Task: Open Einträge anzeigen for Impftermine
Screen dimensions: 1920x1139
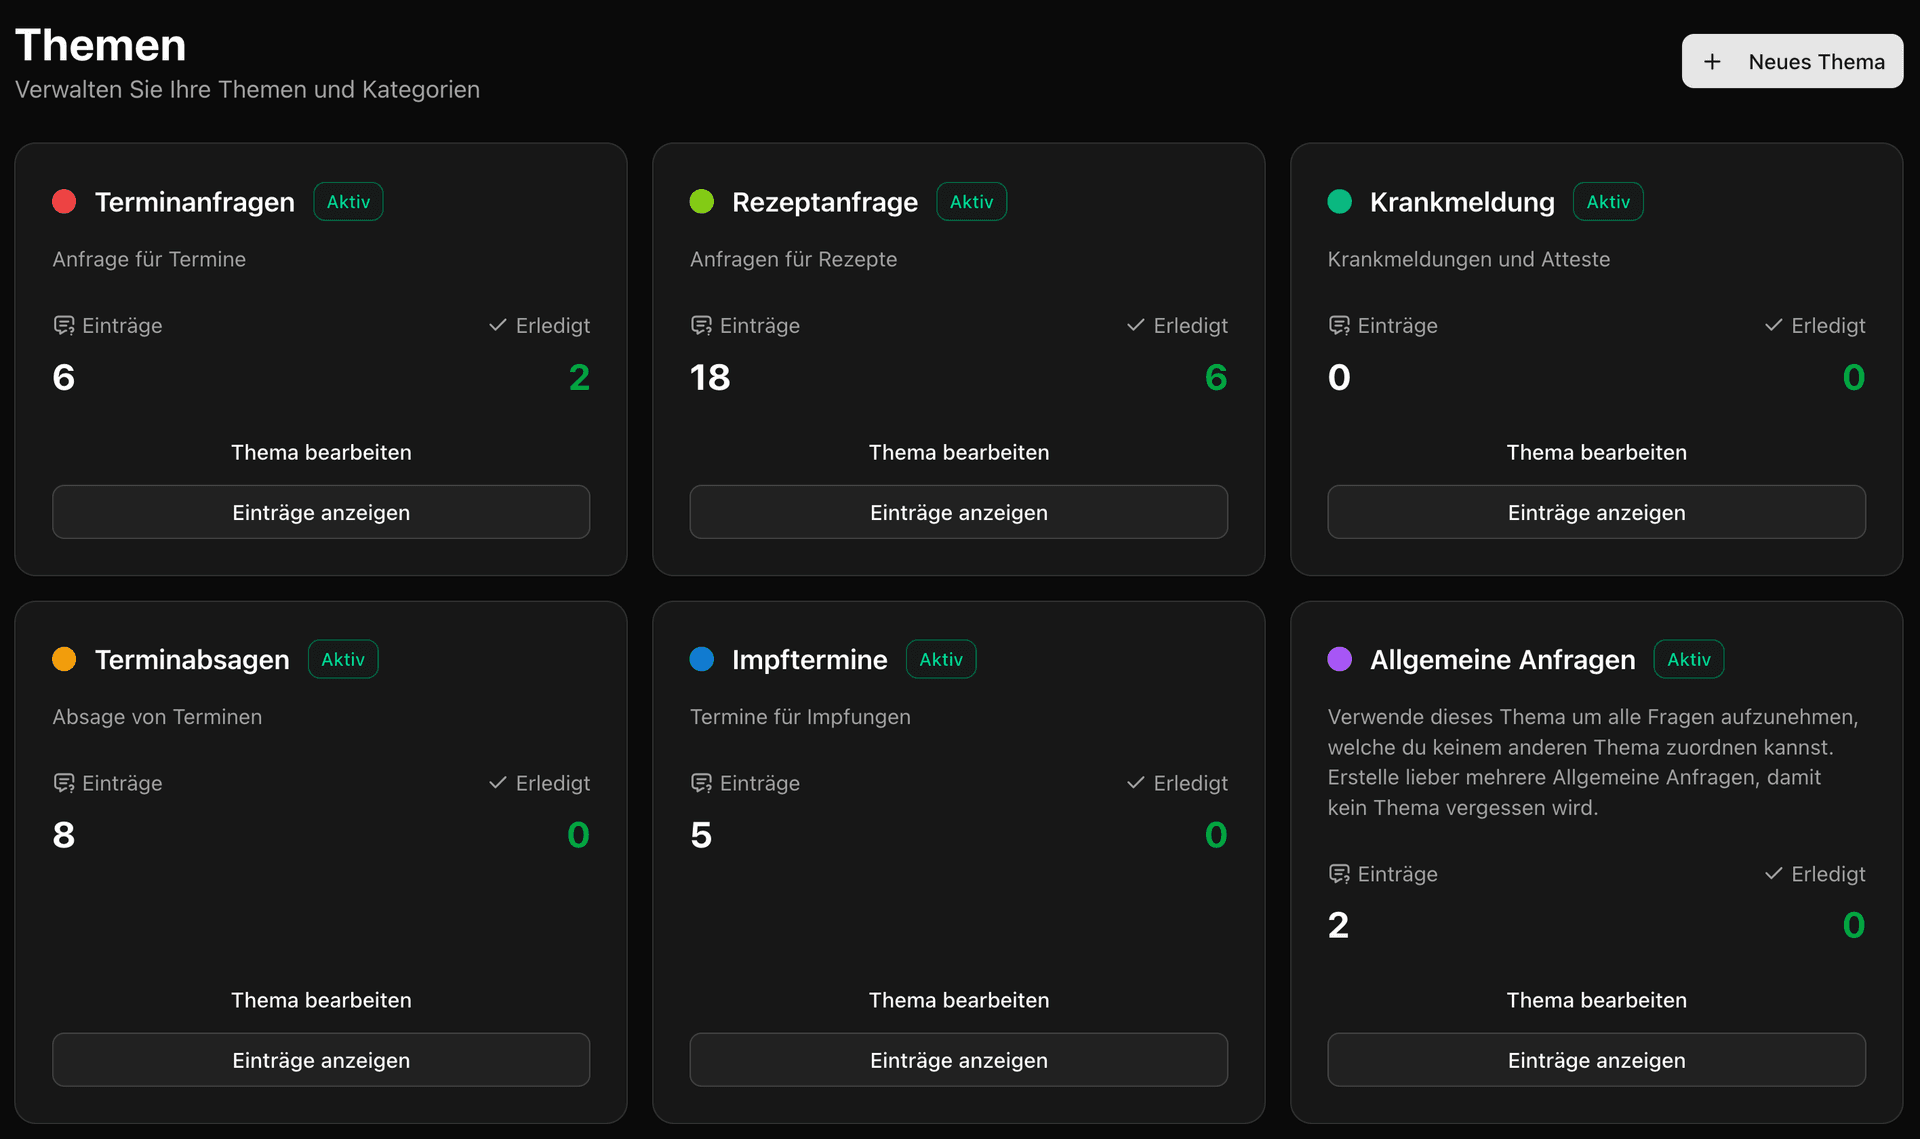Action: coord(959,1060)
